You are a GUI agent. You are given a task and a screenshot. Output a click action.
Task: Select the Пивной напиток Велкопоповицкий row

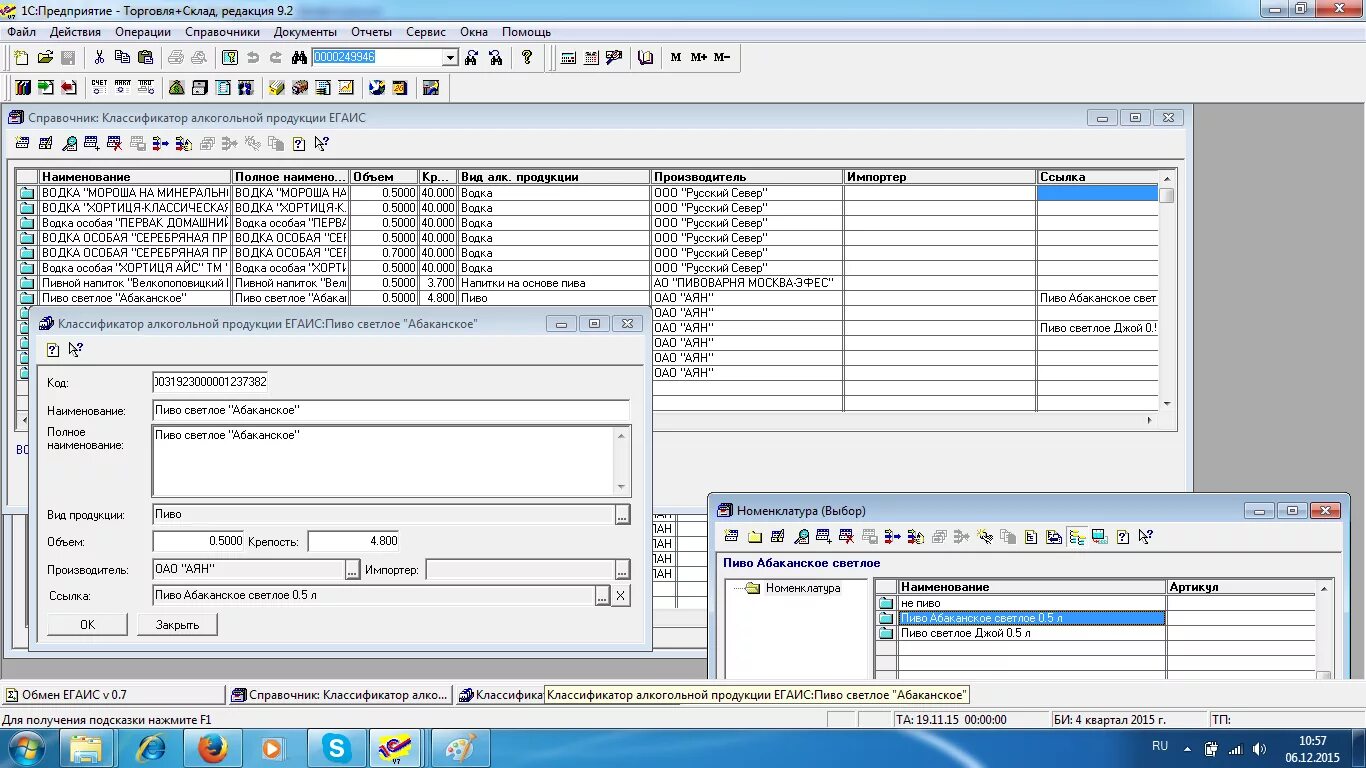(x=587, y=283)
